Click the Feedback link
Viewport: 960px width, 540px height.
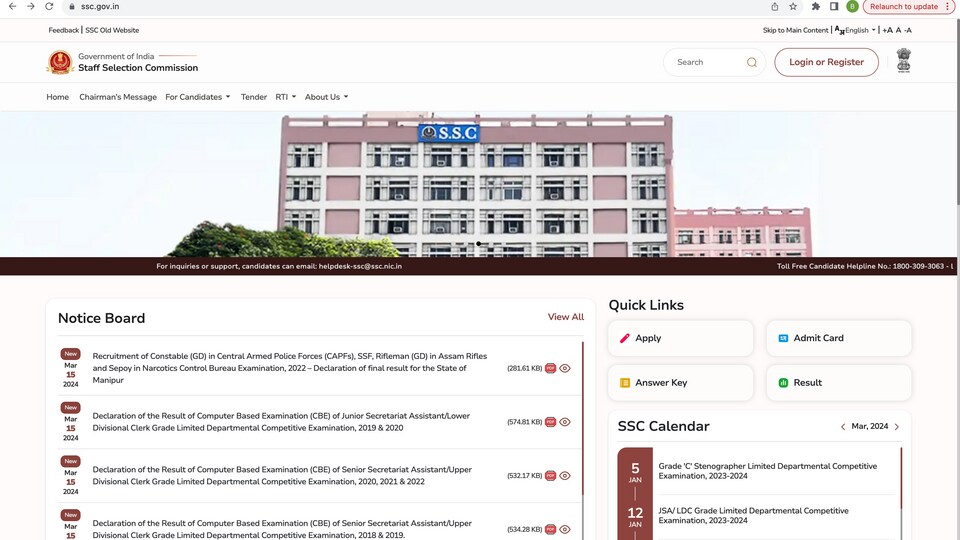(x=64, y=30)
